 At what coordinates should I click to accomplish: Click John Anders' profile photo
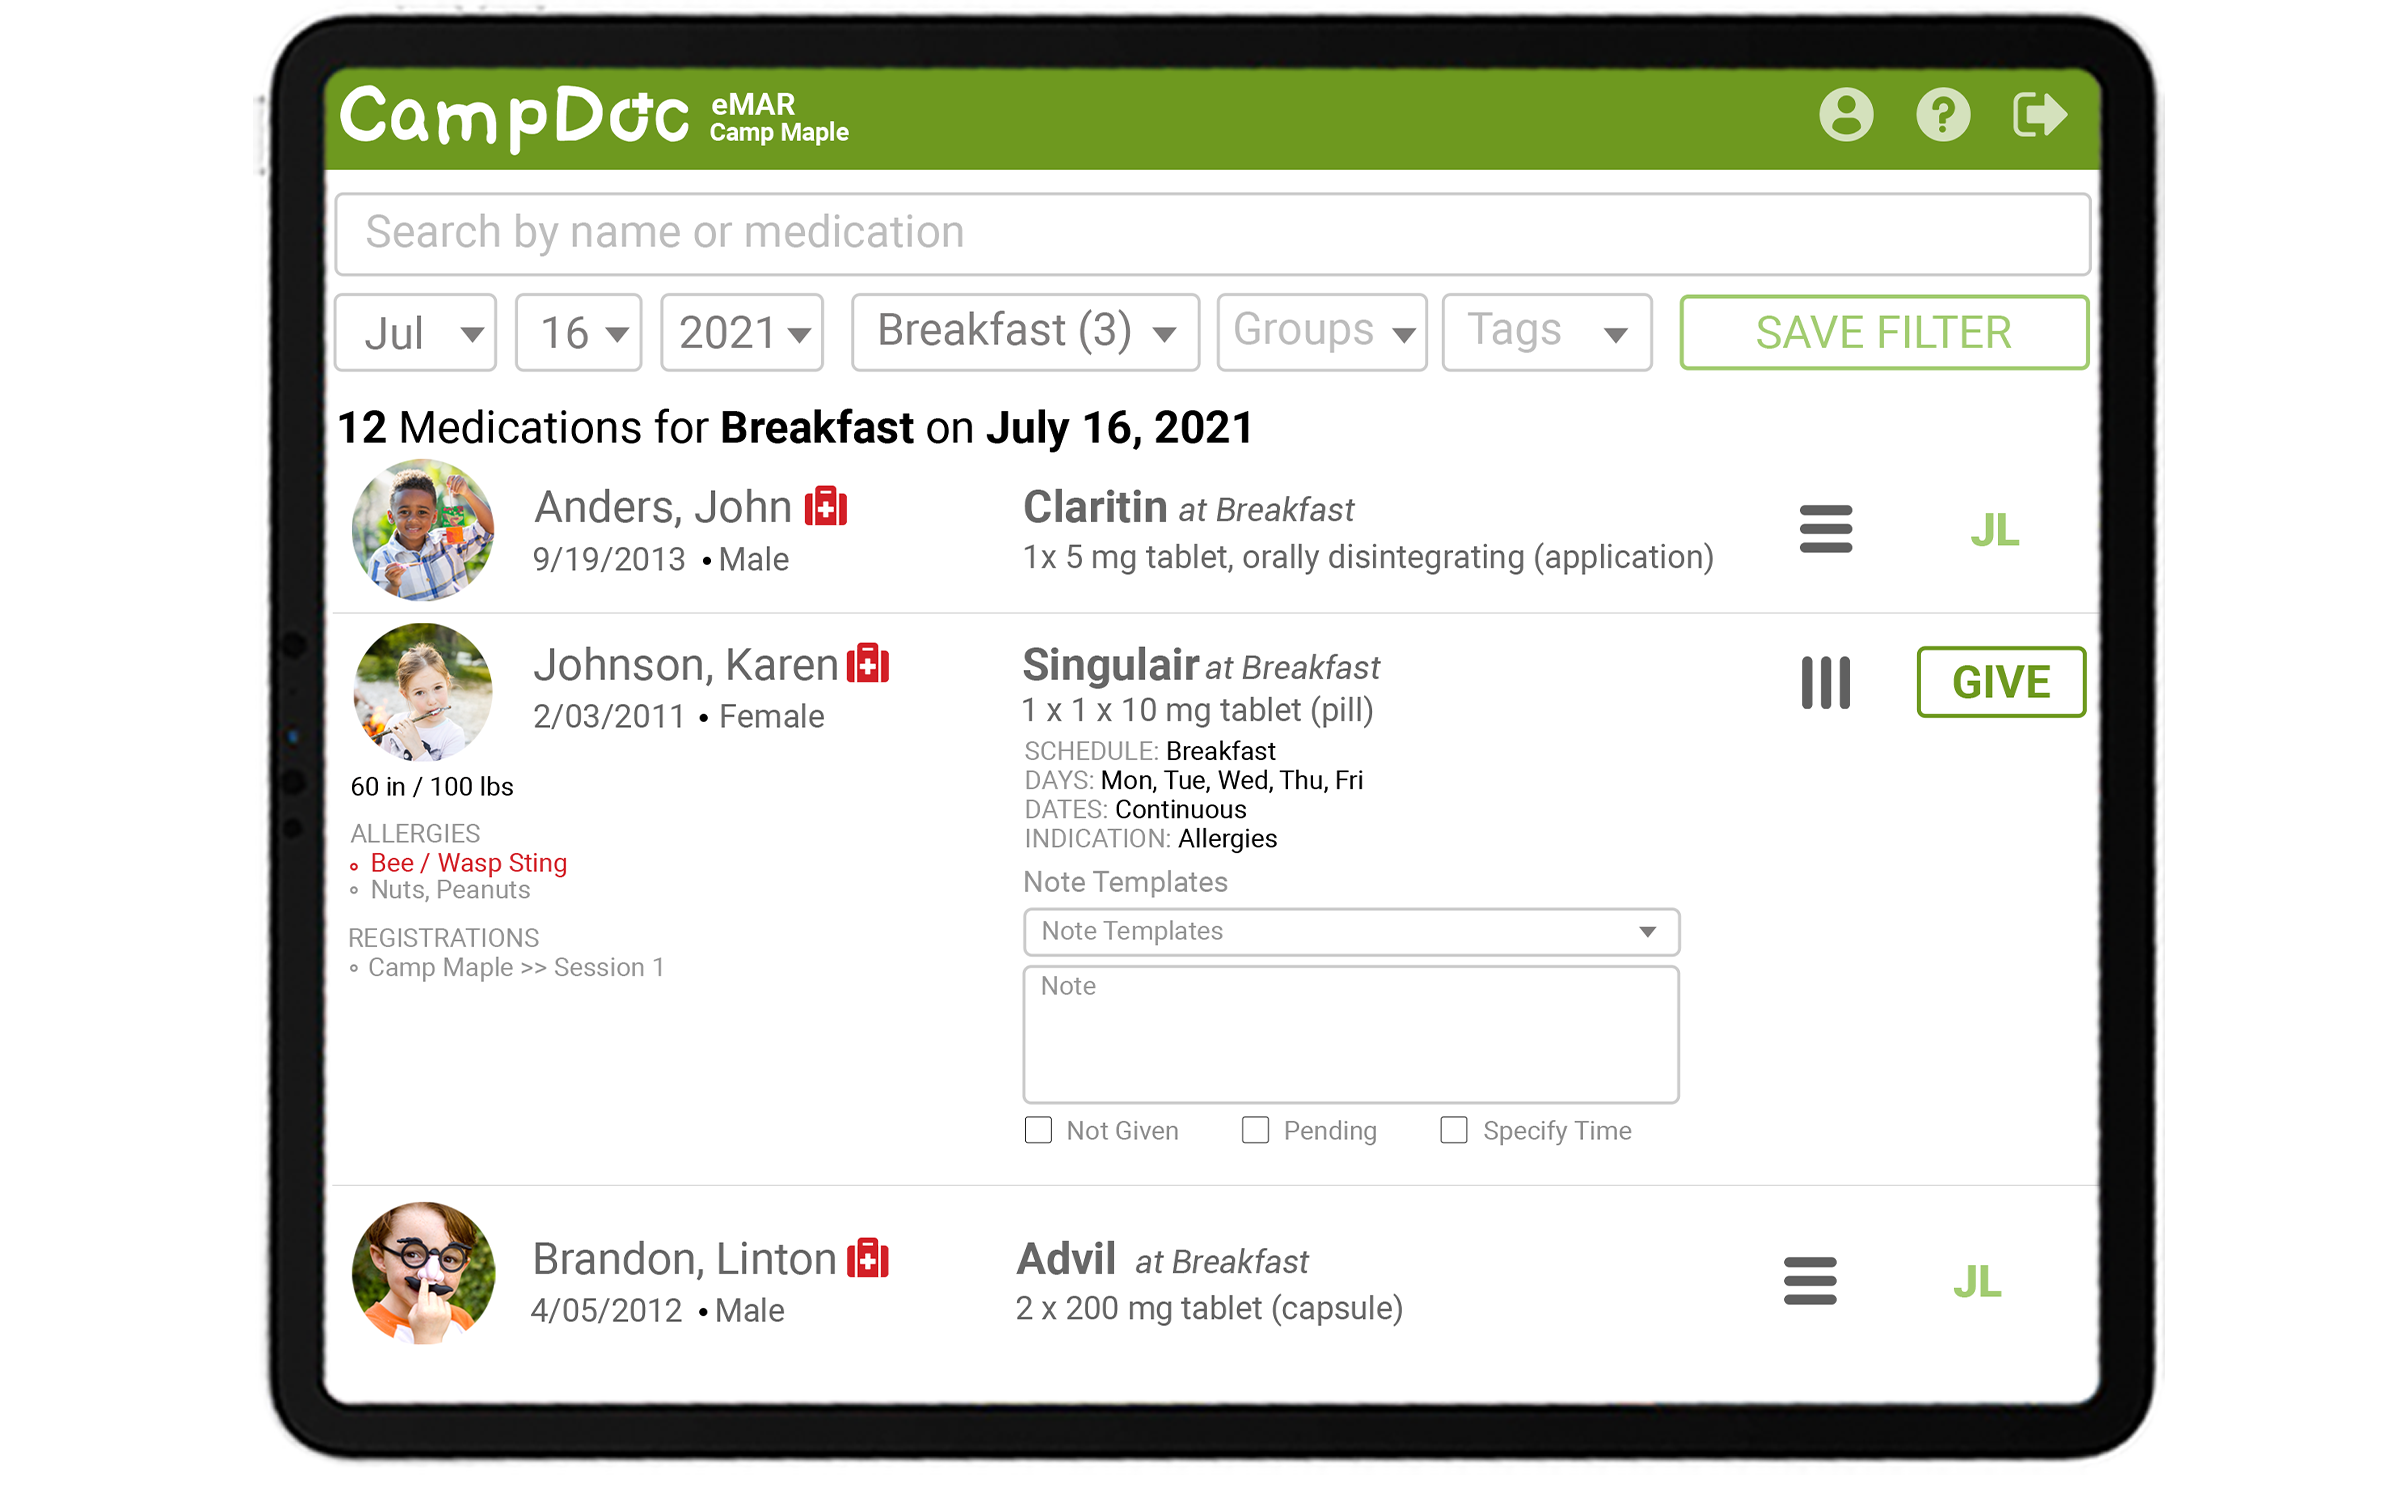tap(423, 530)
